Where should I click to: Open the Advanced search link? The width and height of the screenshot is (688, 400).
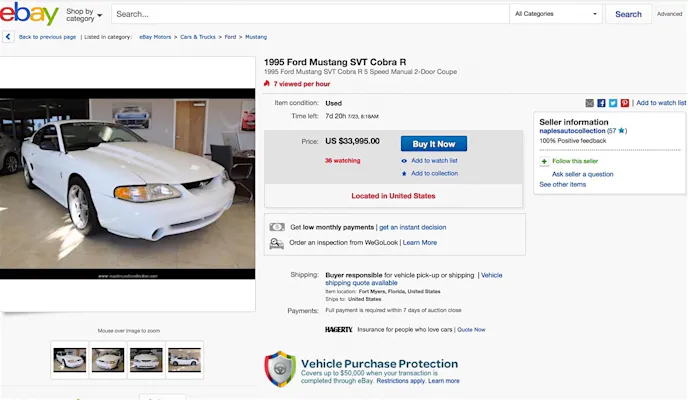coord(670,14)
